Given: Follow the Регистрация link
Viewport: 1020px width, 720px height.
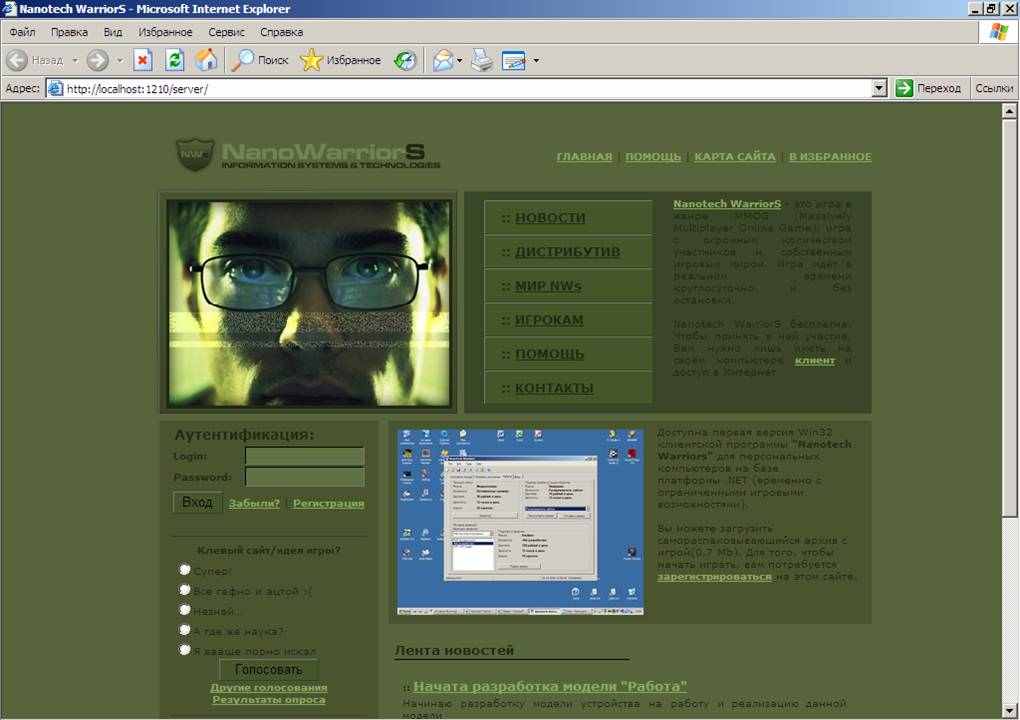Looking at the screenshot, I should point(328,504).
